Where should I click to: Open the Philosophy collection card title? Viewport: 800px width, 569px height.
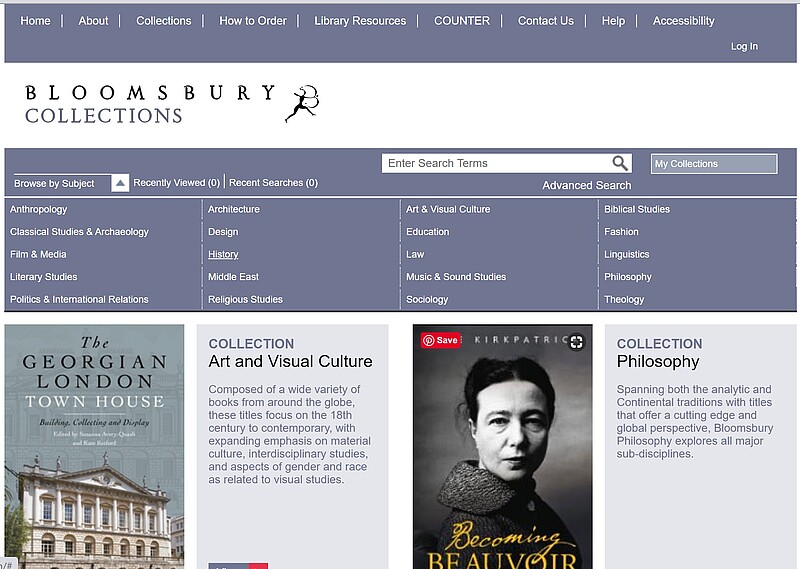pos(658,361)
